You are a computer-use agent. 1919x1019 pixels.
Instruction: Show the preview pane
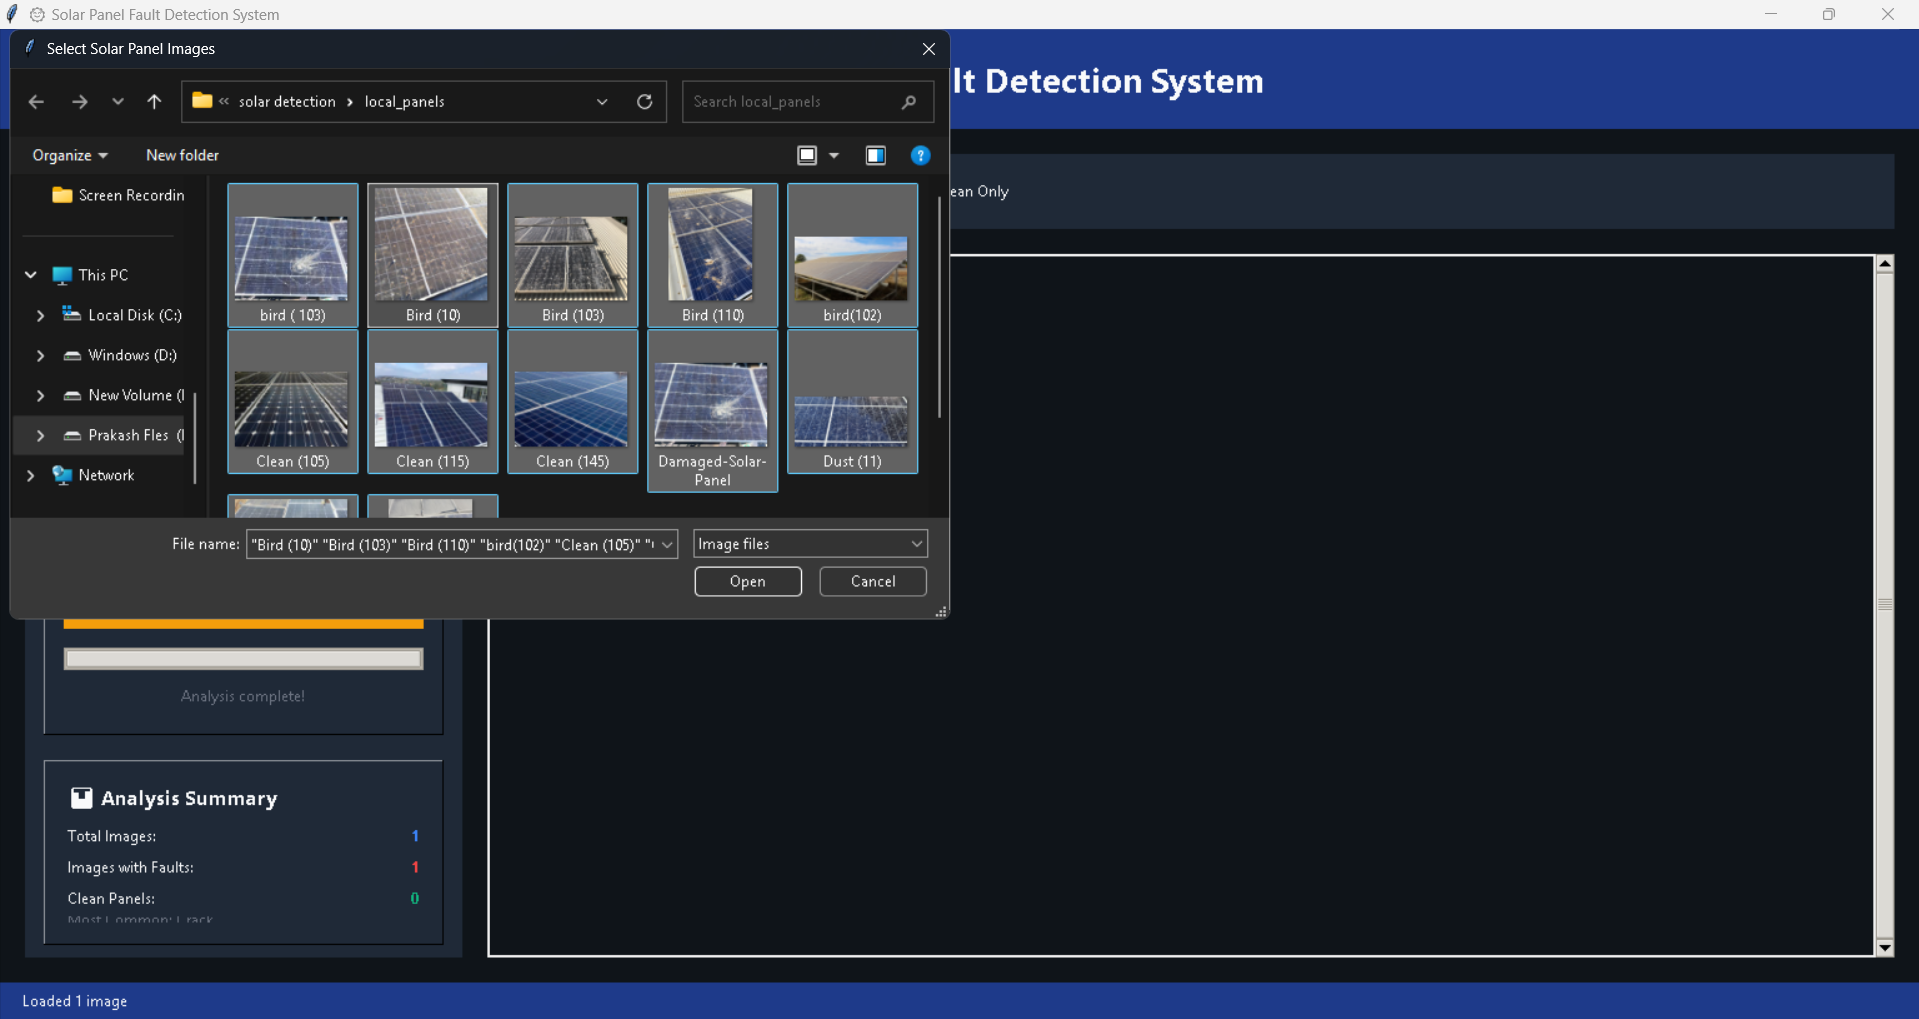876,155
